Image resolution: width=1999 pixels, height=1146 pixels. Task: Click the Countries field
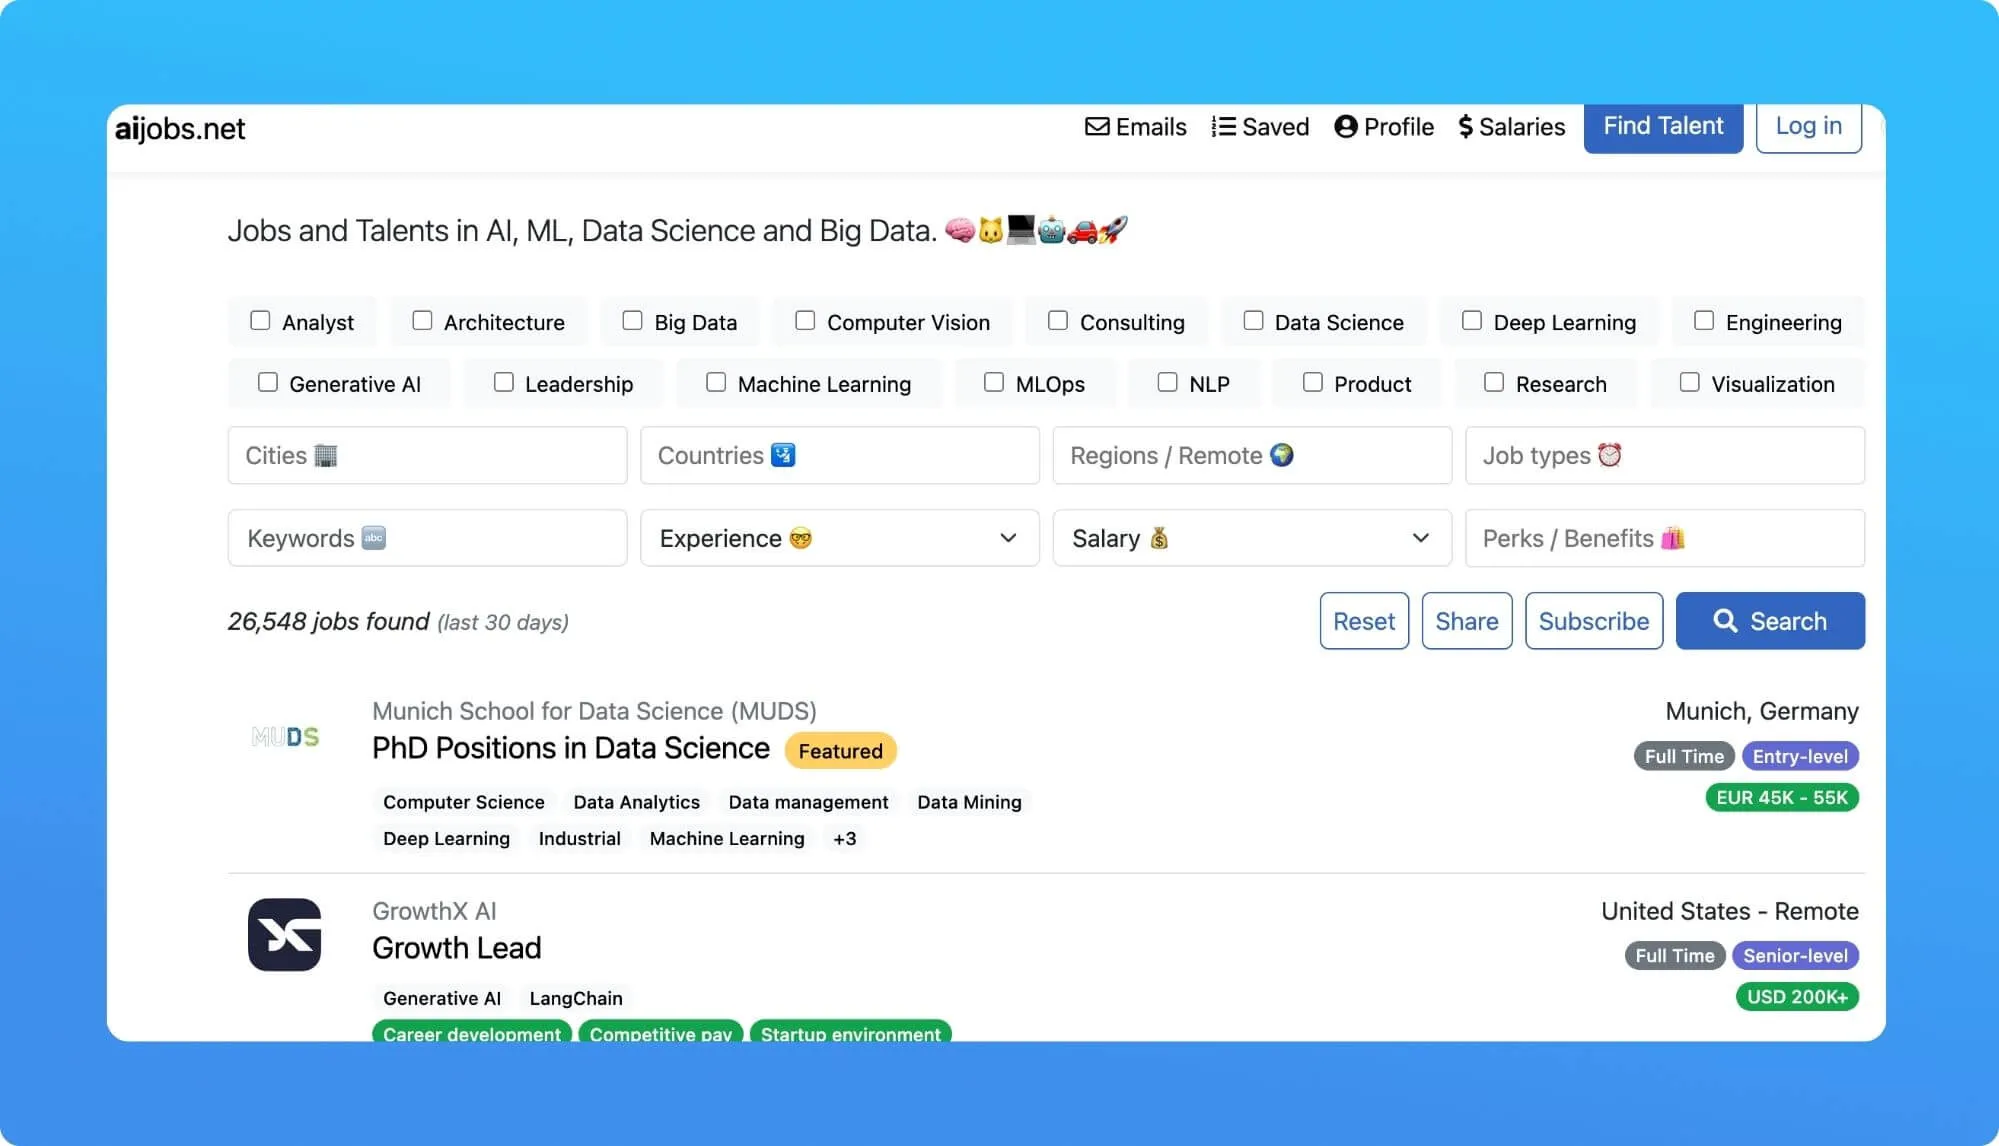840,455
